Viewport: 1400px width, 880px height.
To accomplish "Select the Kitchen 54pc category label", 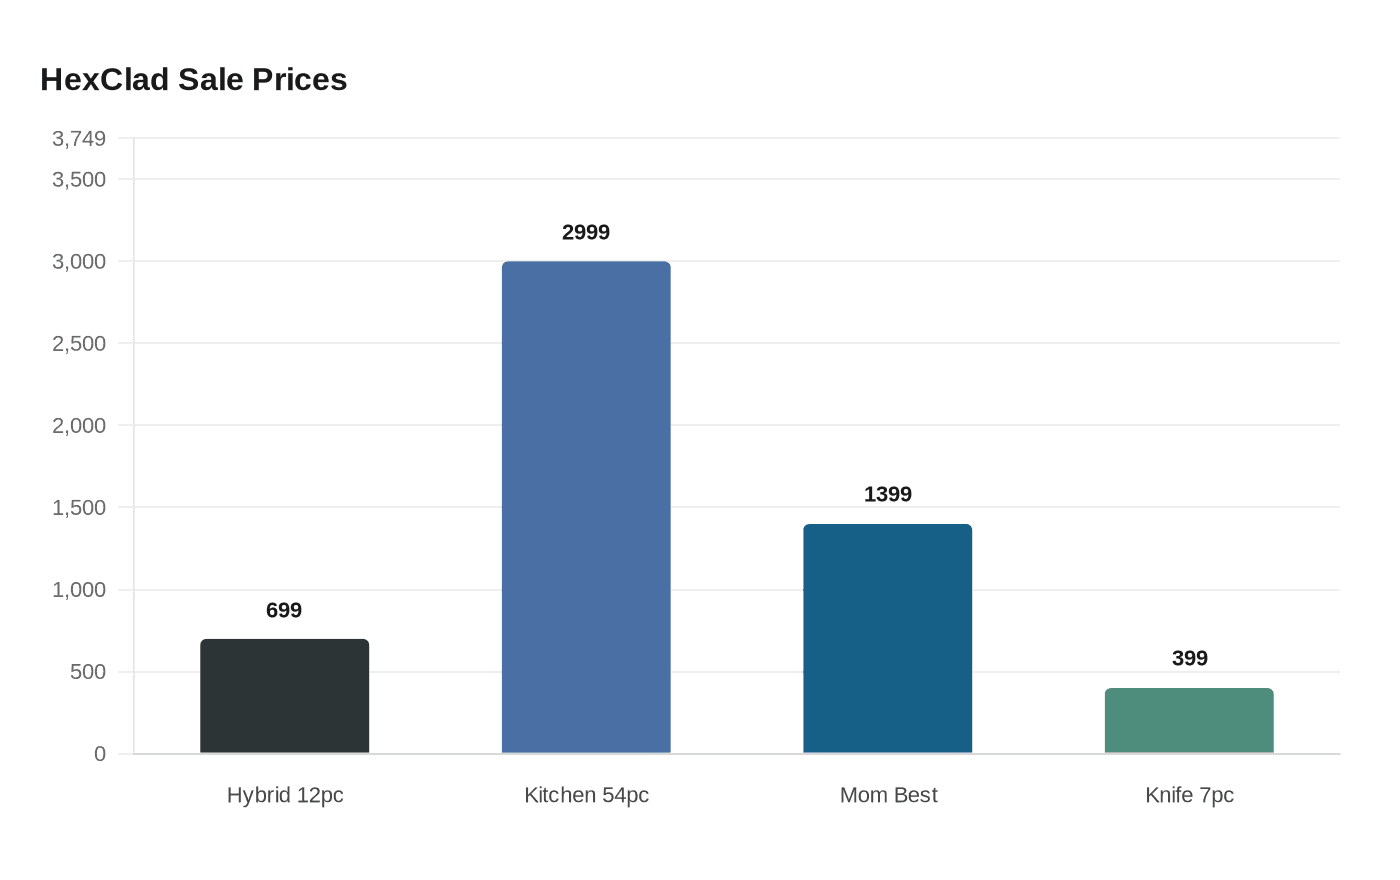I will [x=586, y=795].
